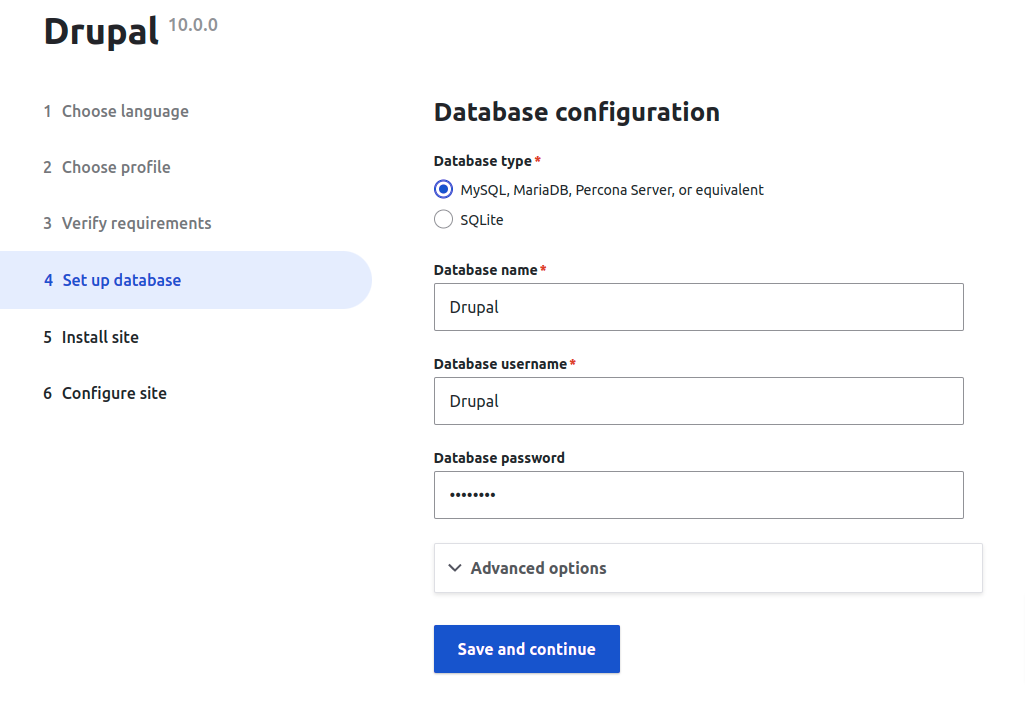The width and height of the screenshot is (1025, 702).
Task: Select MySQL, MariaDB, Percona Server database type
Action: 443,190
